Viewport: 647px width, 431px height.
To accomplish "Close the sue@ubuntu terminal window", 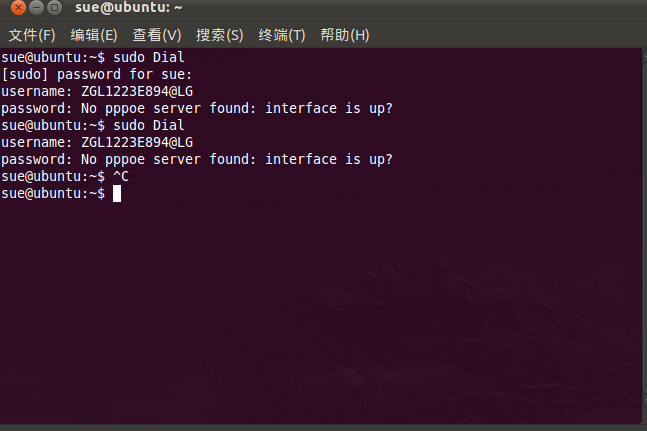I will pyautogui.click(x=18, y=7).
